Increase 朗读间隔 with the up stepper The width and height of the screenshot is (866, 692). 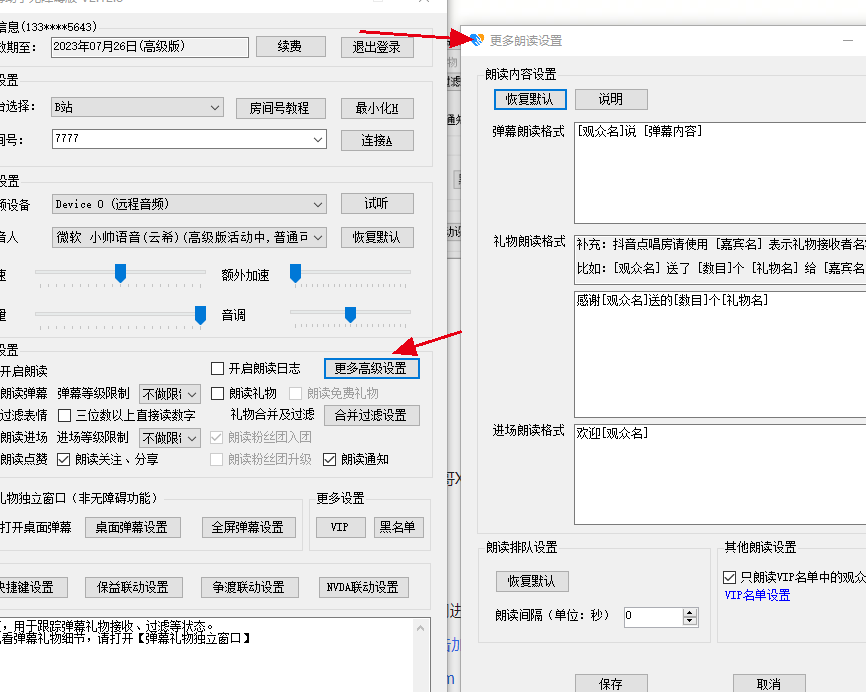coord(690,612)
